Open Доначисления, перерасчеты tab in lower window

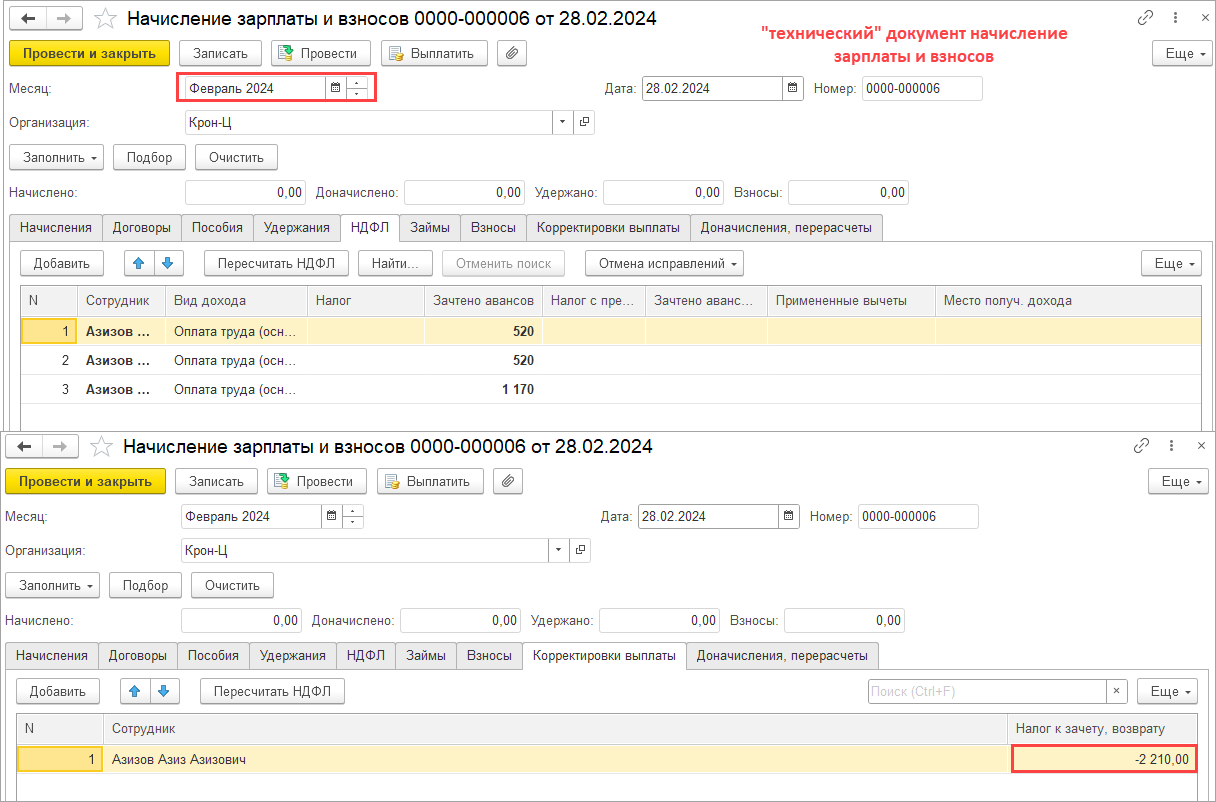[782, 656]
